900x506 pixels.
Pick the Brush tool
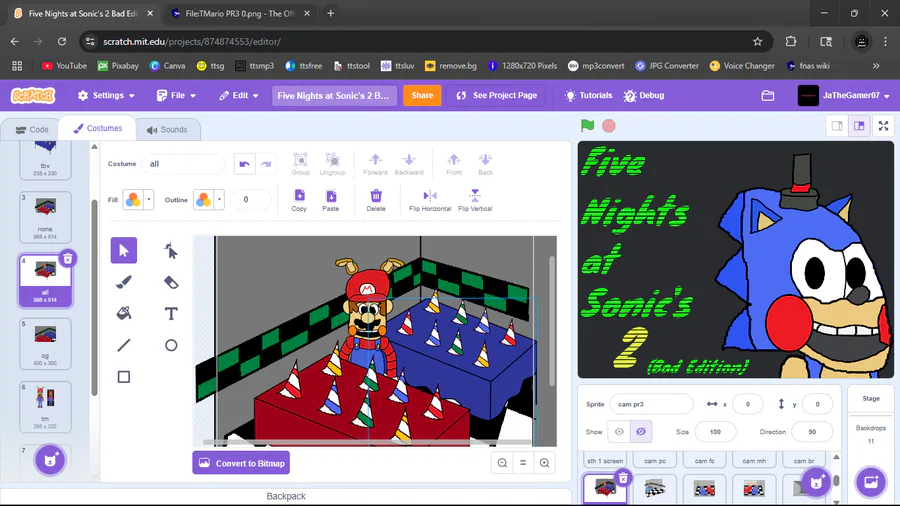click(123, 282)
